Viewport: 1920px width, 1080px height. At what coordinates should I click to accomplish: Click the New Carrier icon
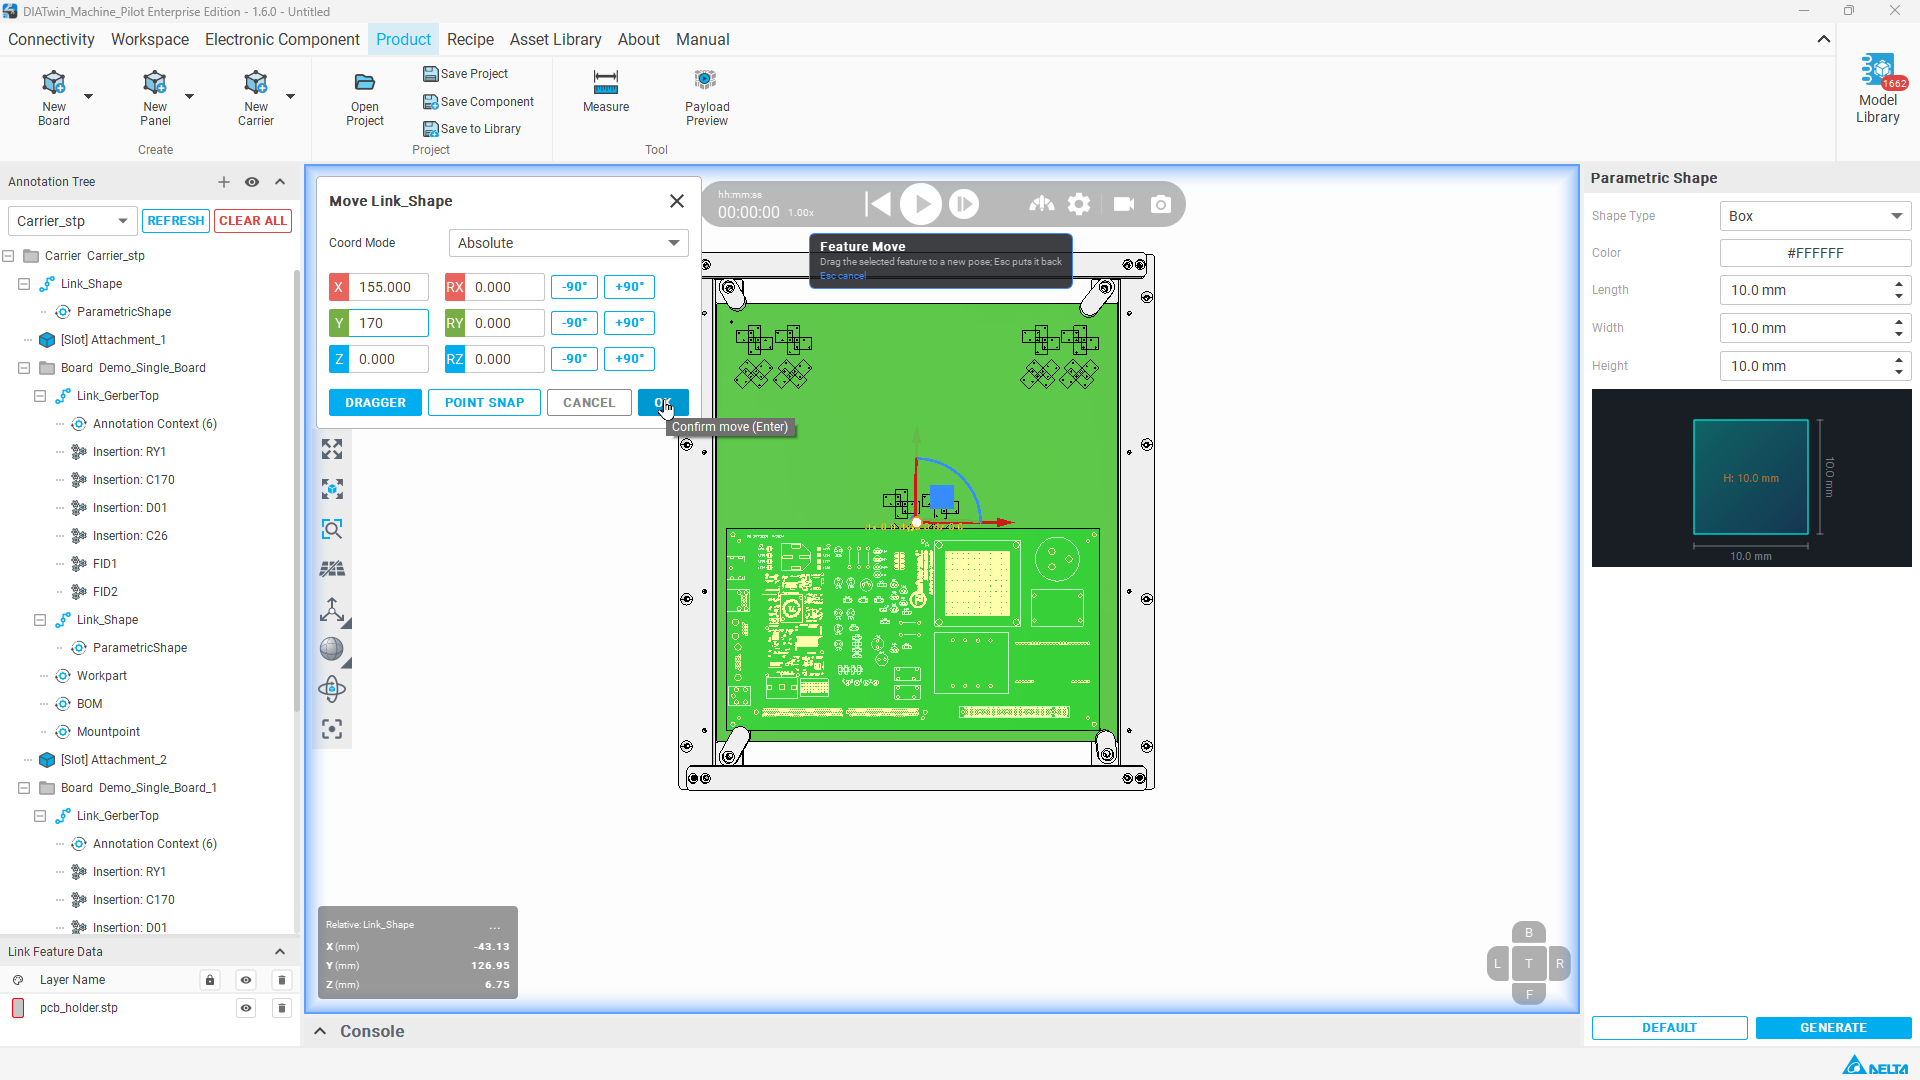pos(256,82)
